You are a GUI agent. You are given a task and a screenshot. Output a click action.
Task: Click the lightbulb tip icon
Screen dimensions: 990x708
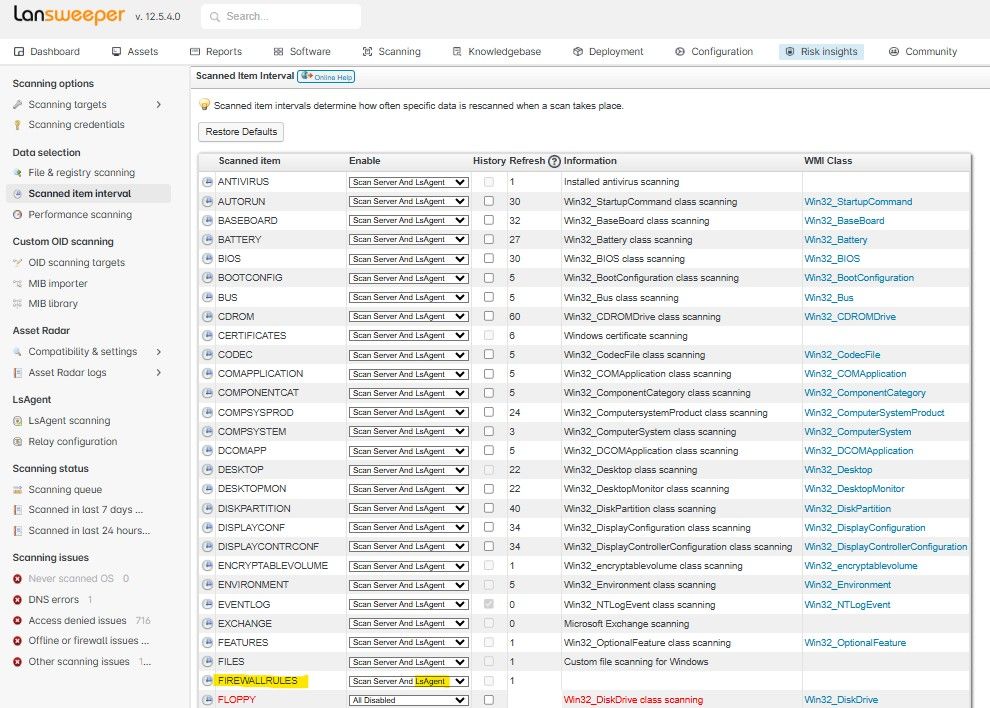coord(204,105)
